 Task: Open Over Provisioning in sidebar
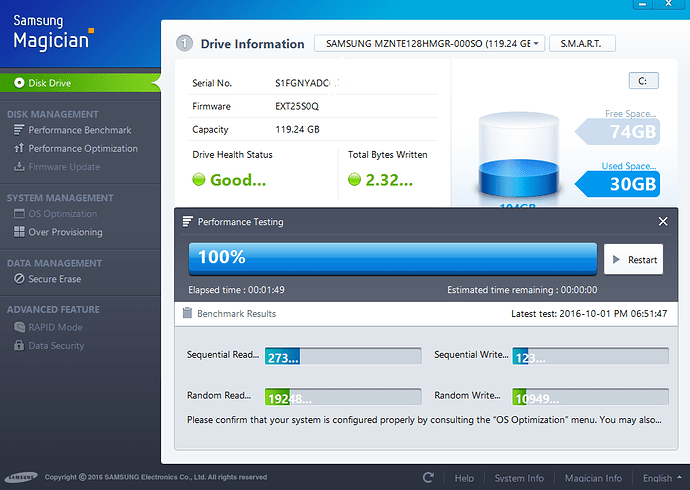(66, 232)
